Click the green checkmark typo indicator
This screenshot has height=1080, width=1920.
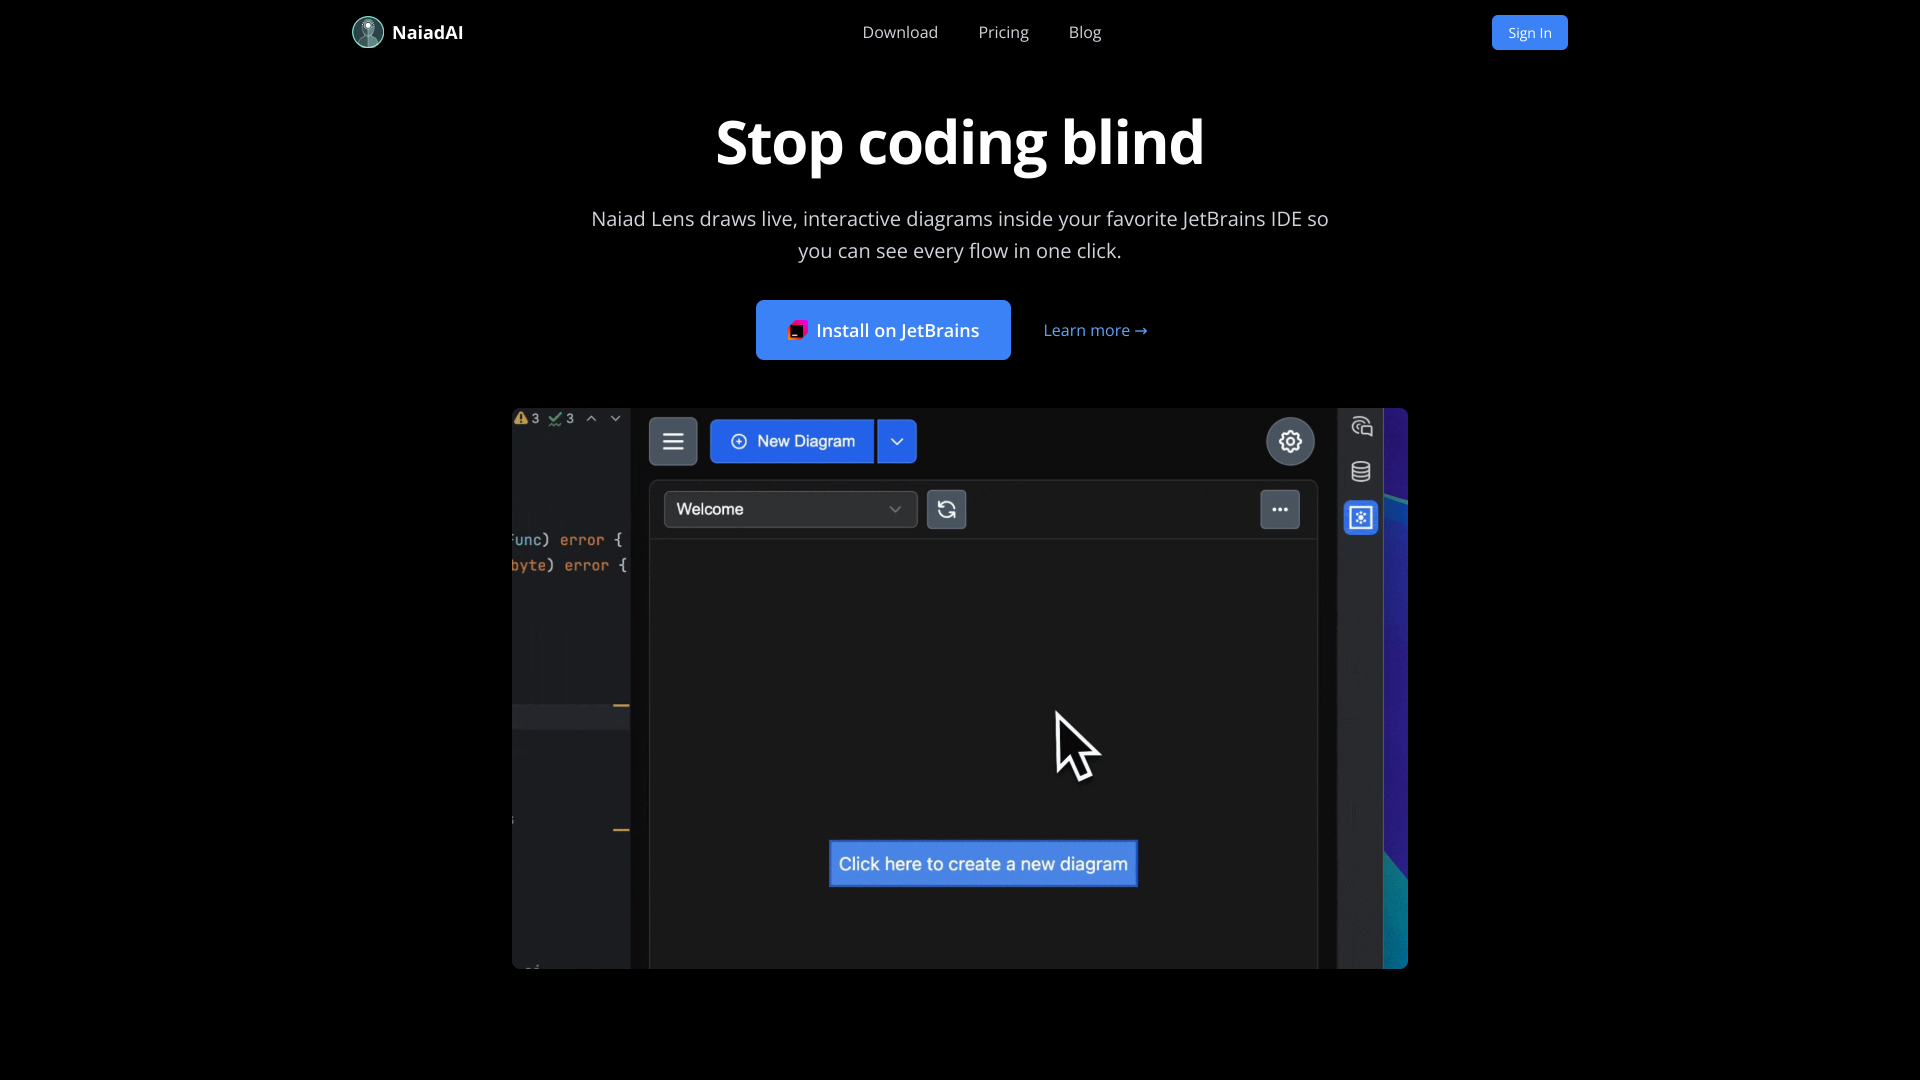[x=555, y=418]
